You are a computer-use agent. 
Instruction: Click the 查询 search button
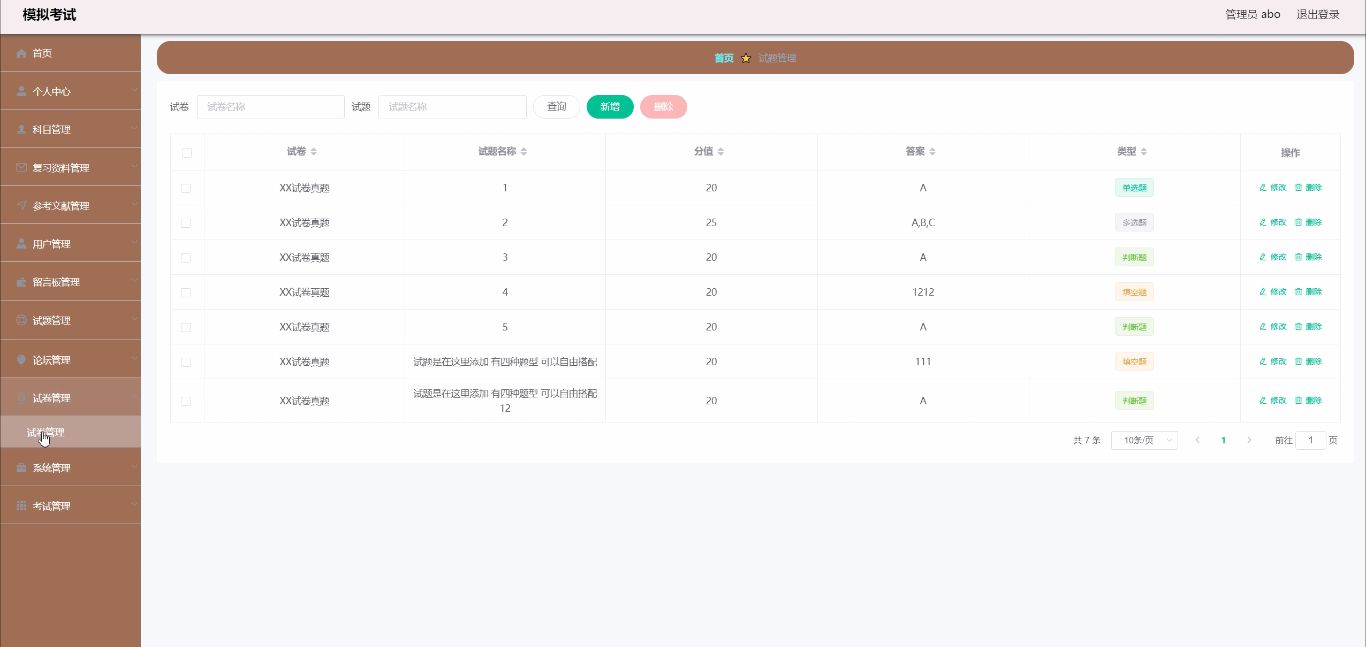point(556,107)
